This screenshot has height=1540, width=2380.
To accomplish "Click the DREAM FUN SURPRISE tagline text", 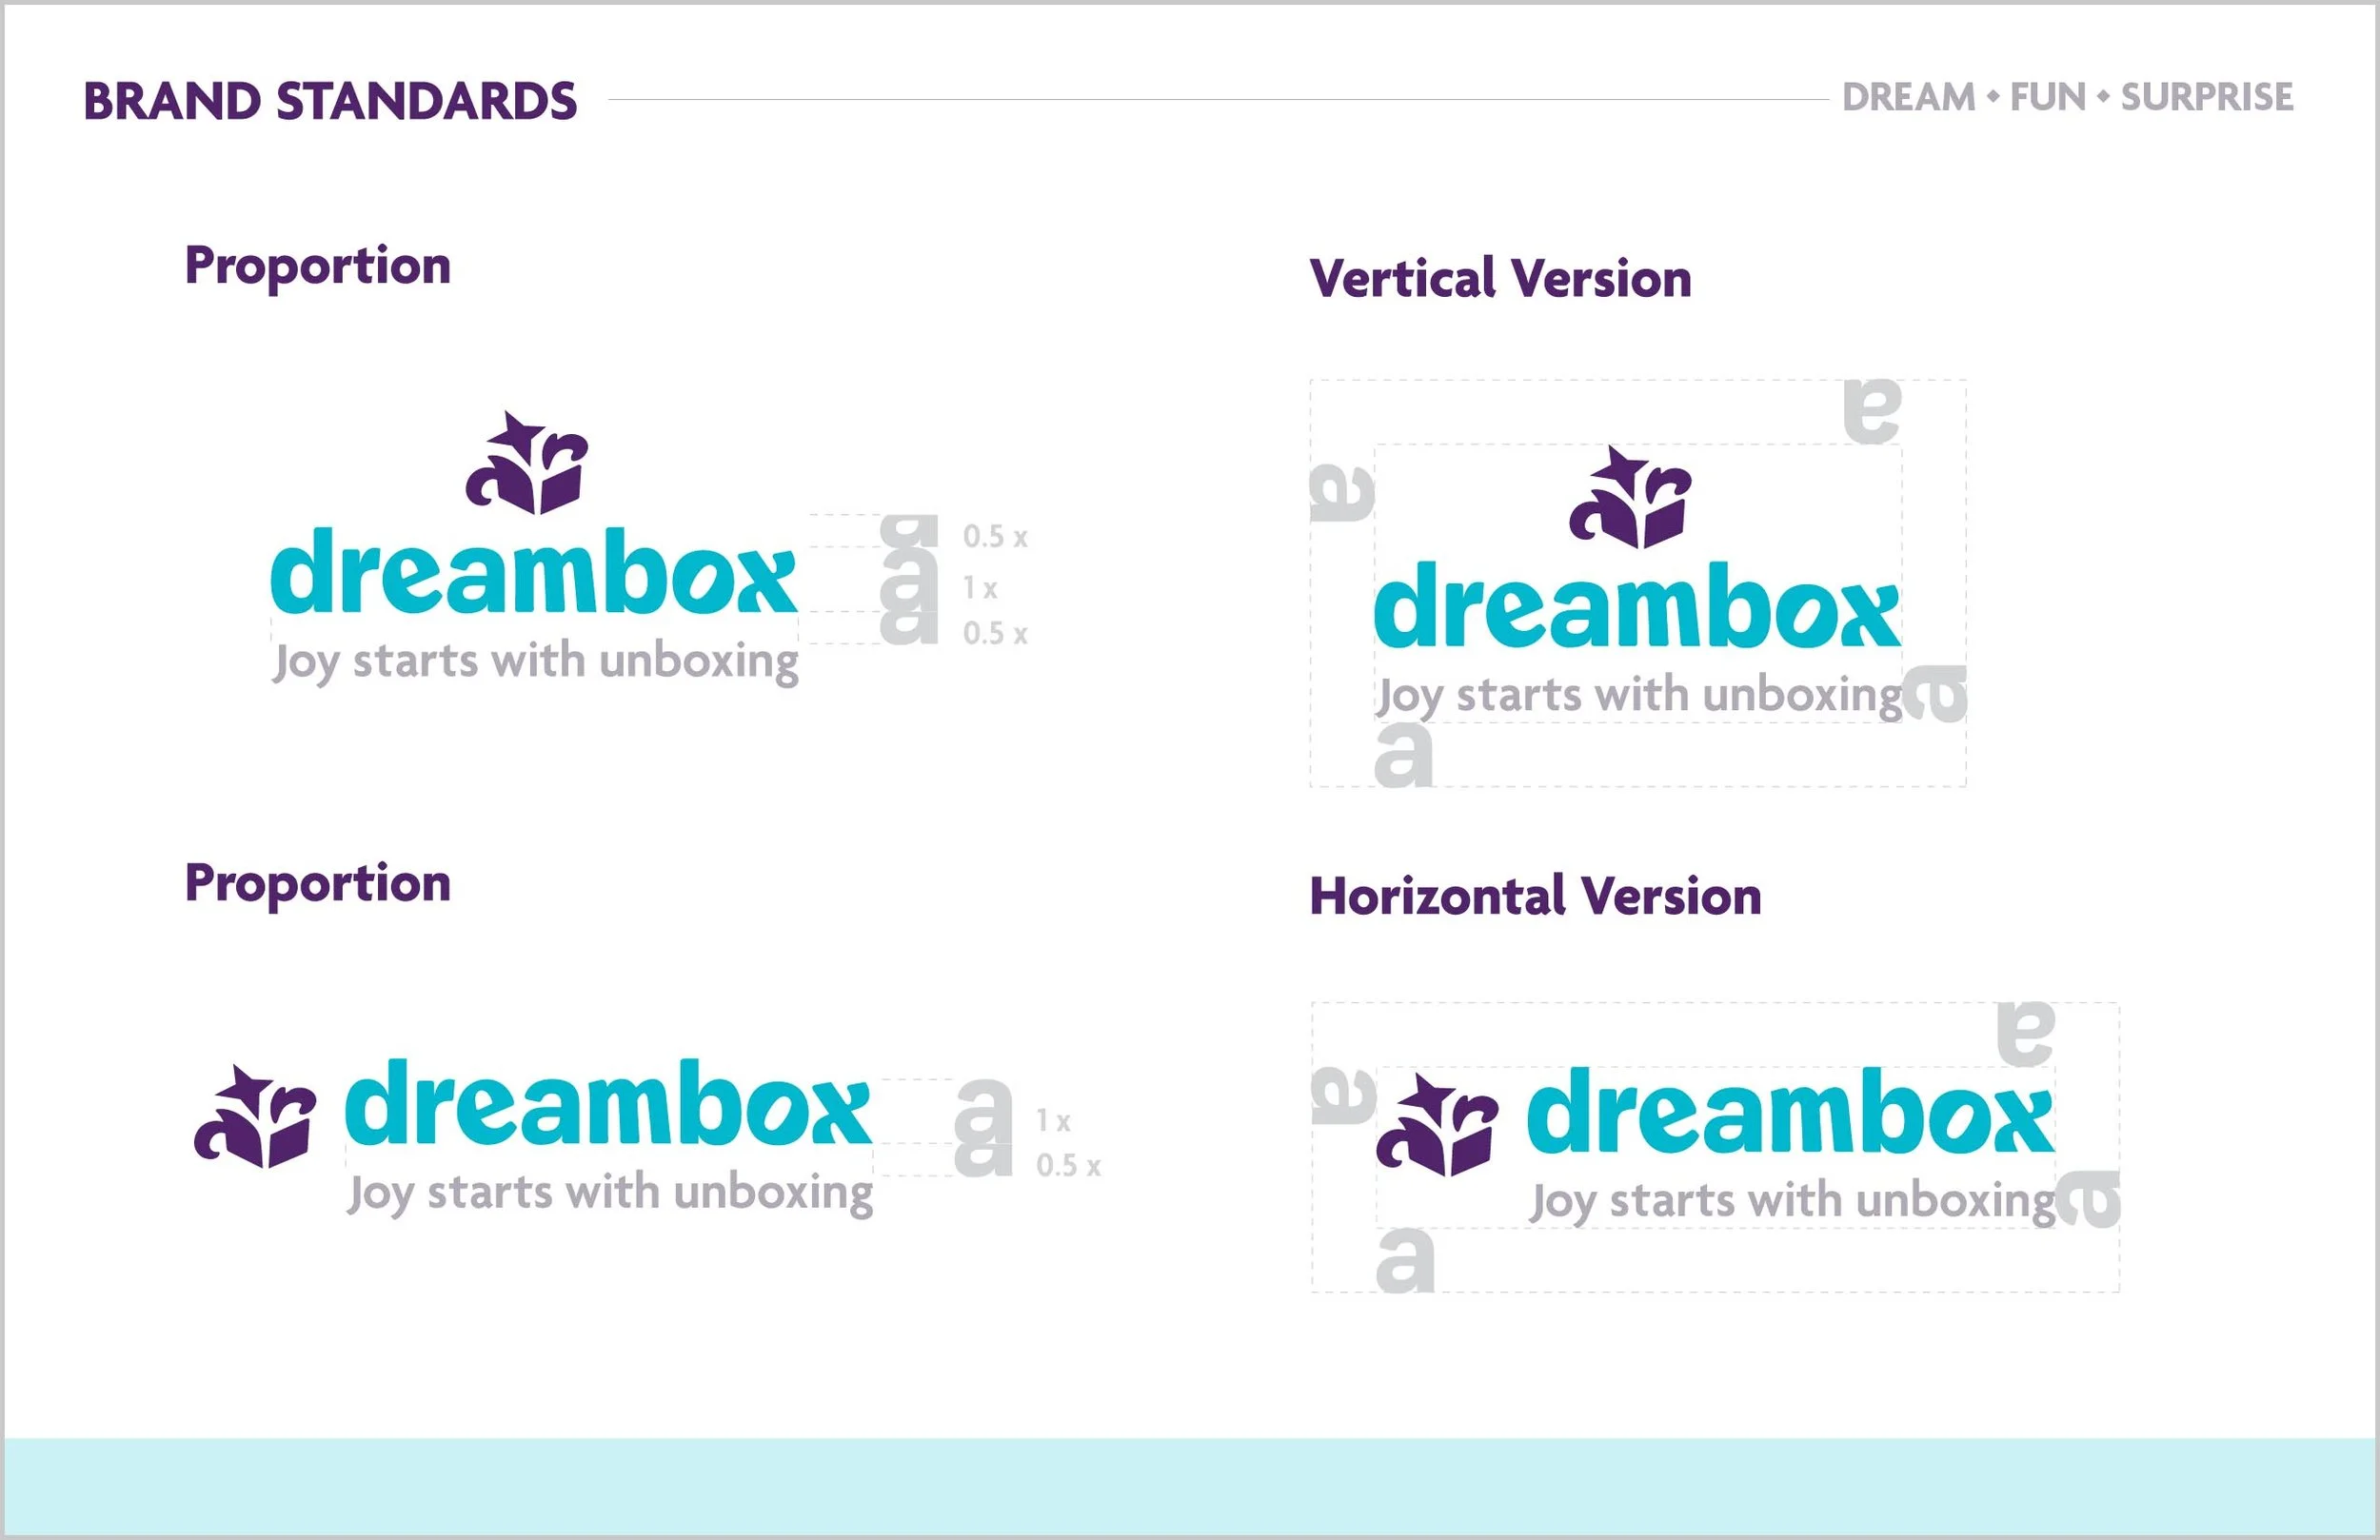I will [x=2067, y=98].
